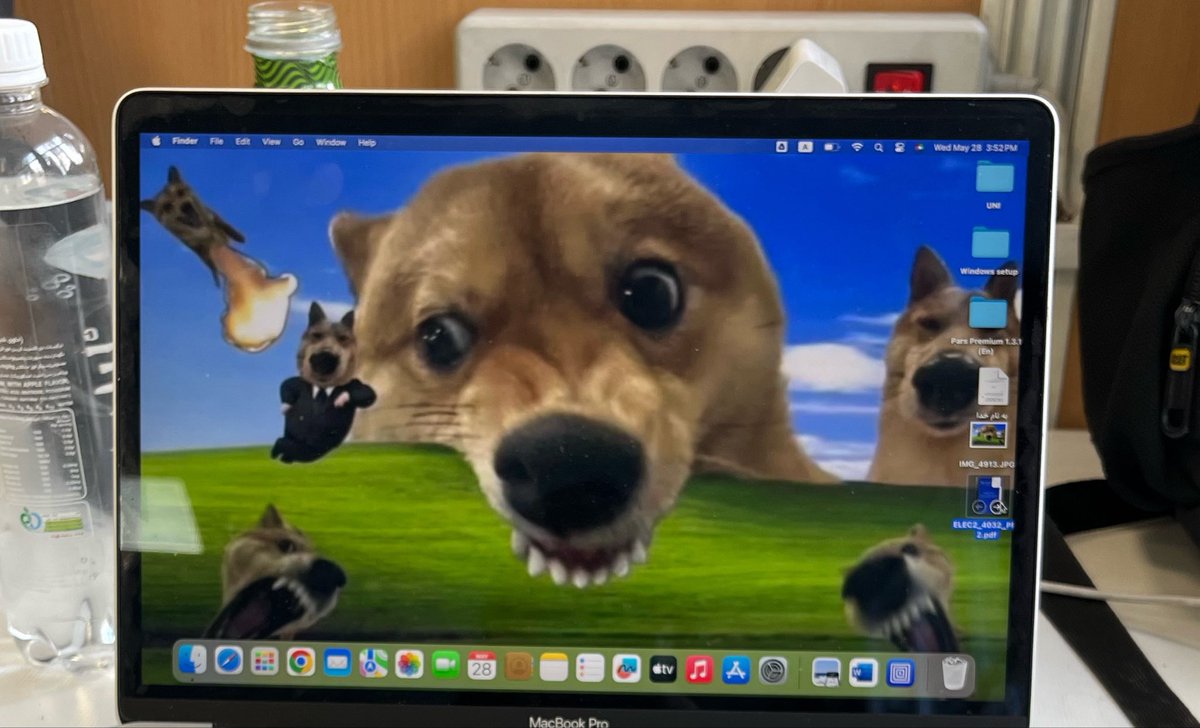
Task: Open the blue square app beside Word
Action: (x=901, y=673)
